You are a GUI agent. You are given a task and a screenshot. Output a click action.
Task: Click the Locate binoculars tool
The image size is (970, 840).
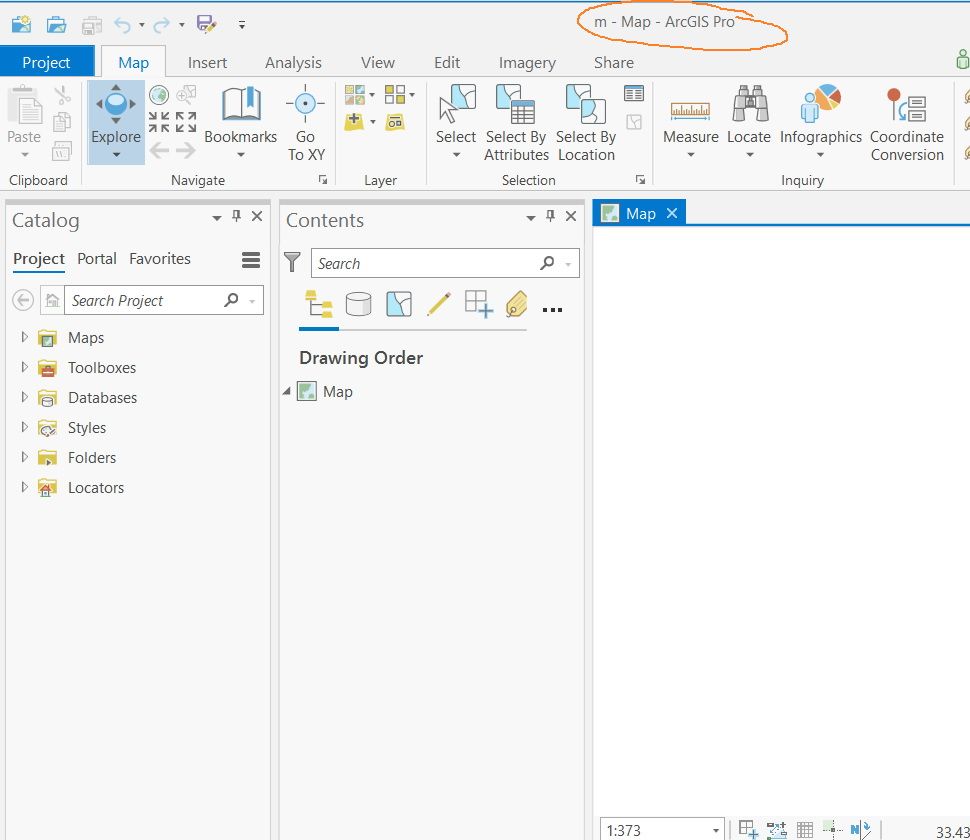coord(749,122)
